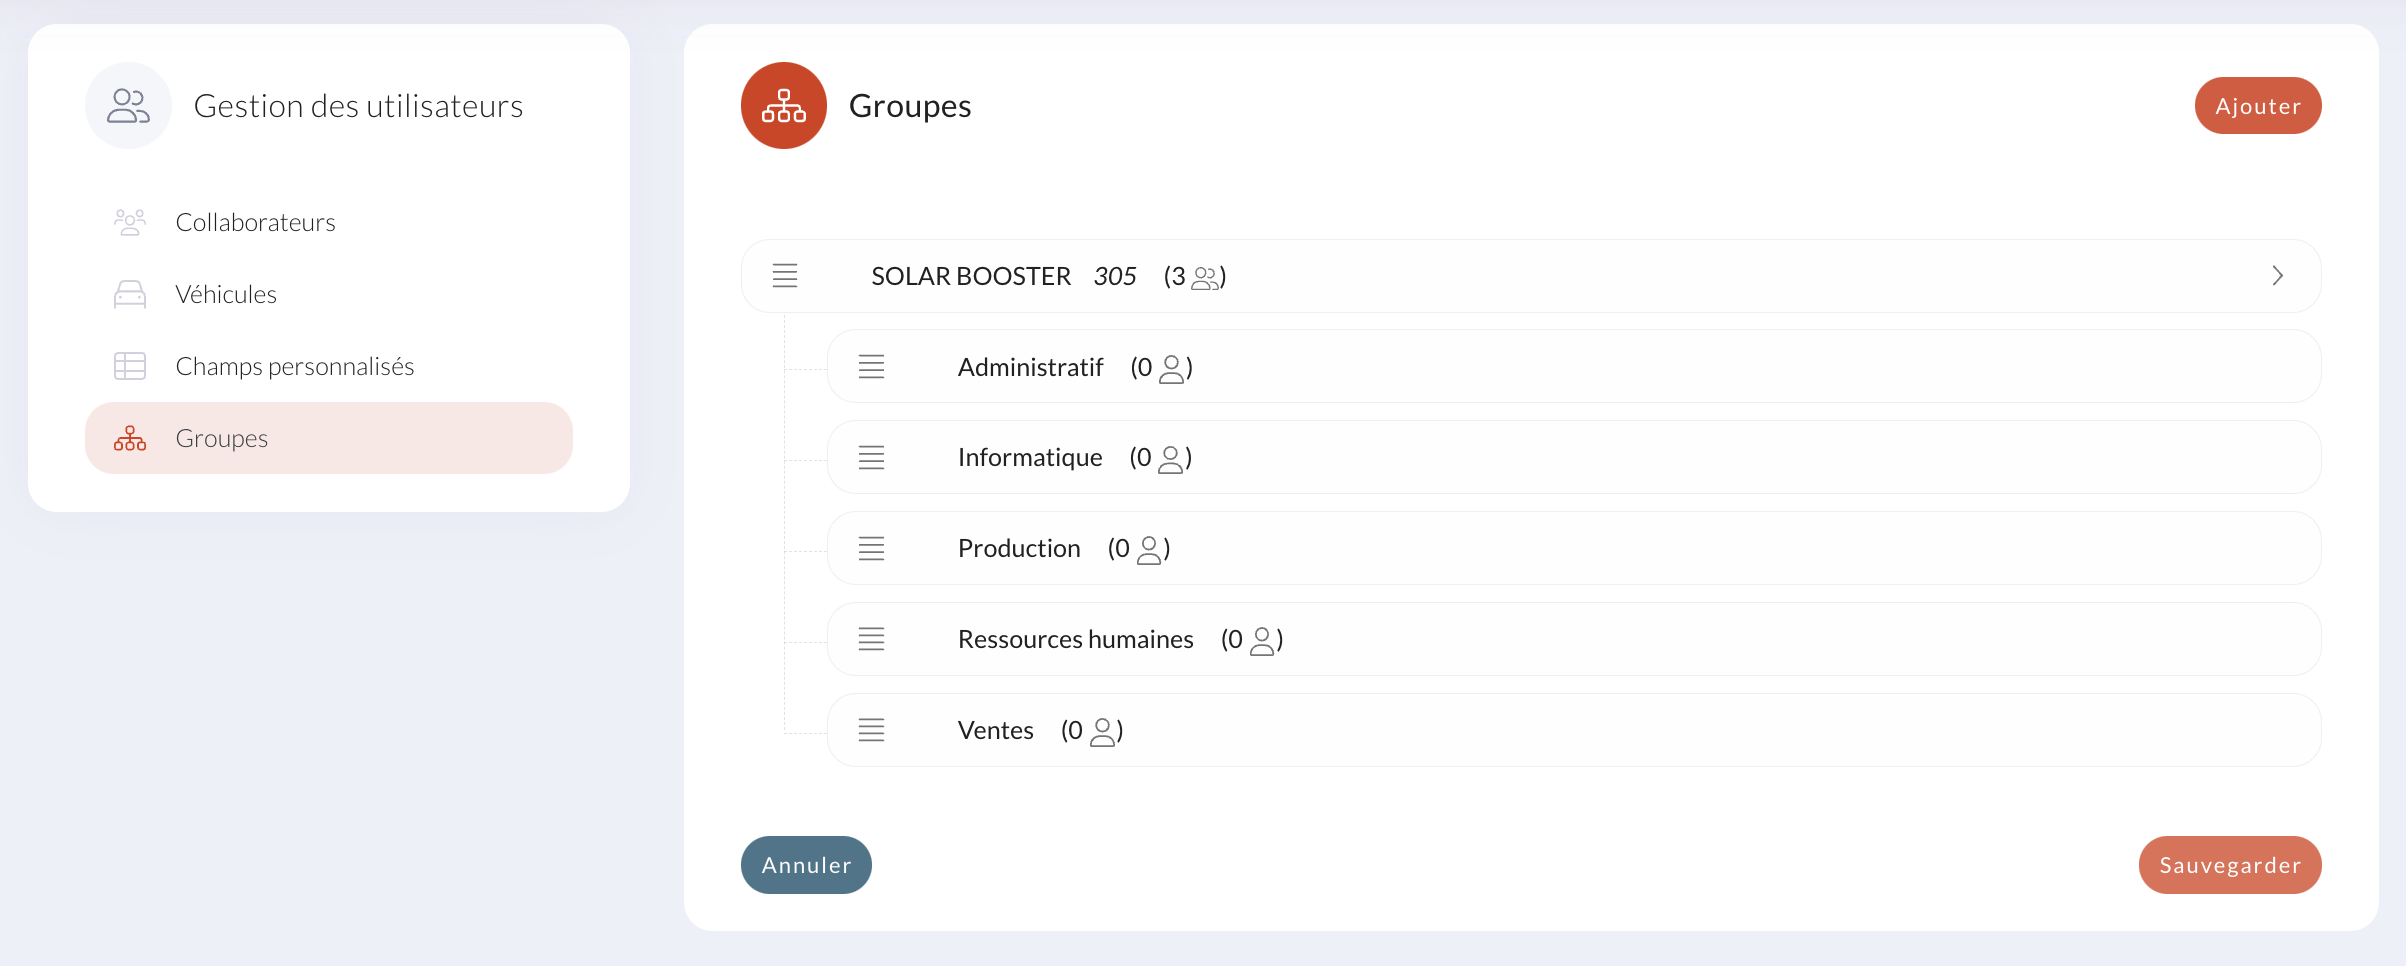The width and height of the screenshot is (2406, 966).
Task: Open the Collaborateurs menu item
Action: tap(329, 222)
